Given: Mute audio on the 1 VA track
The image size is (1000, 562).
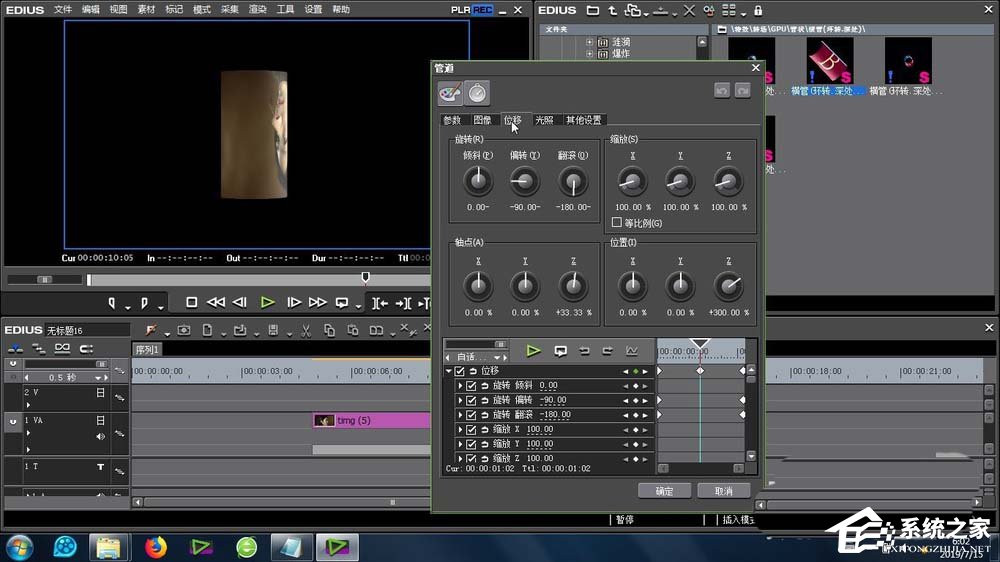Looking at the screenshot, I should click(100, 436).
